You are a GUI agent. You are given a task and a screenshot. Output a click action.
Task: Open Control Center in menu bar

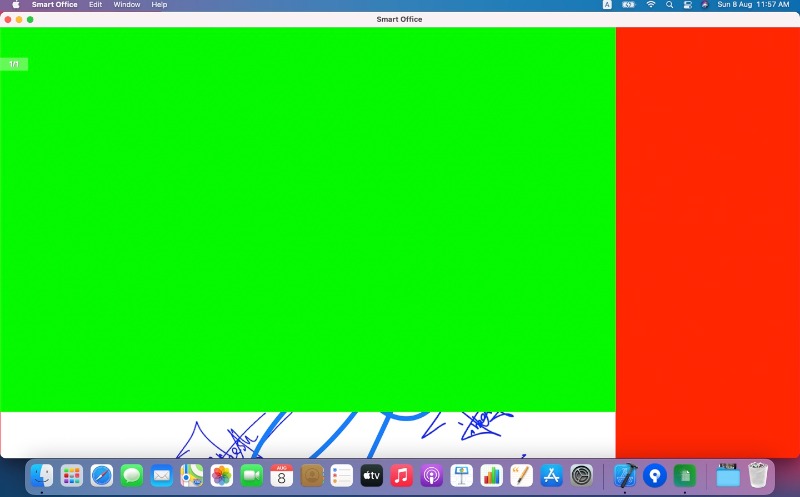[x=688, y=5]
